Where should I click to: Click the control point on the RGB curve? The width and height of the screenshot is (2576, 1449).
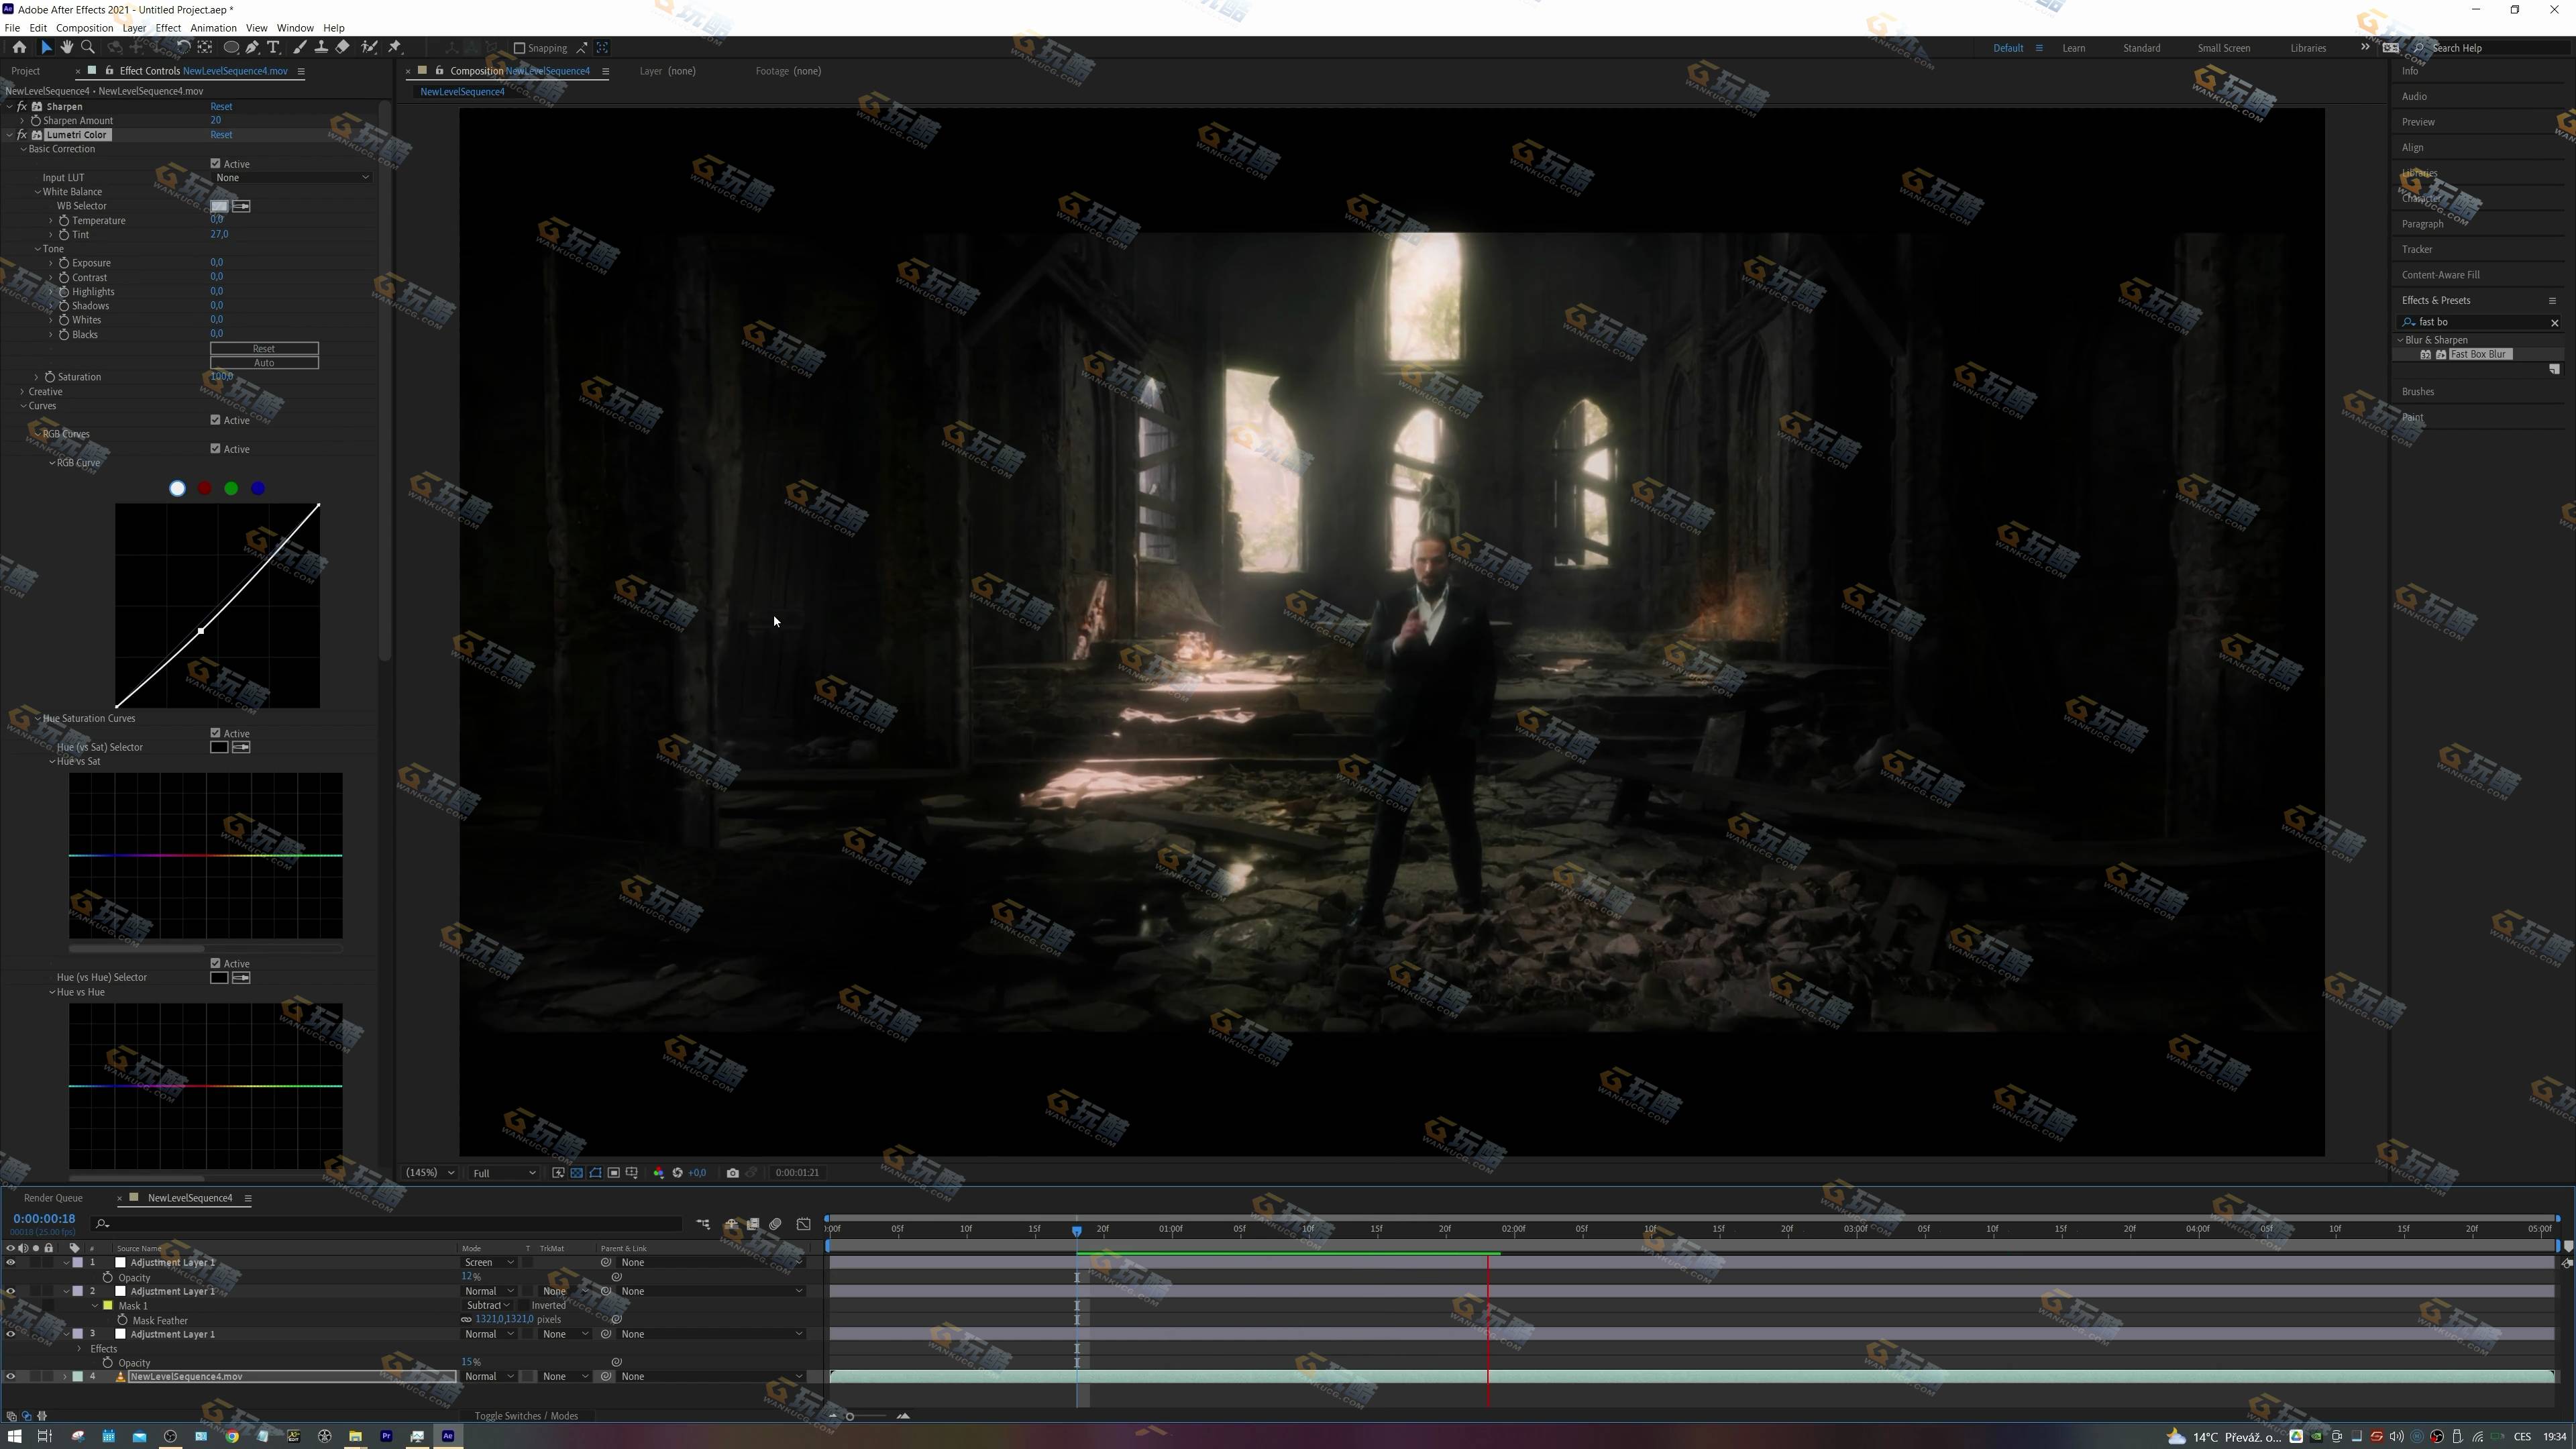(x=201, y=631)
